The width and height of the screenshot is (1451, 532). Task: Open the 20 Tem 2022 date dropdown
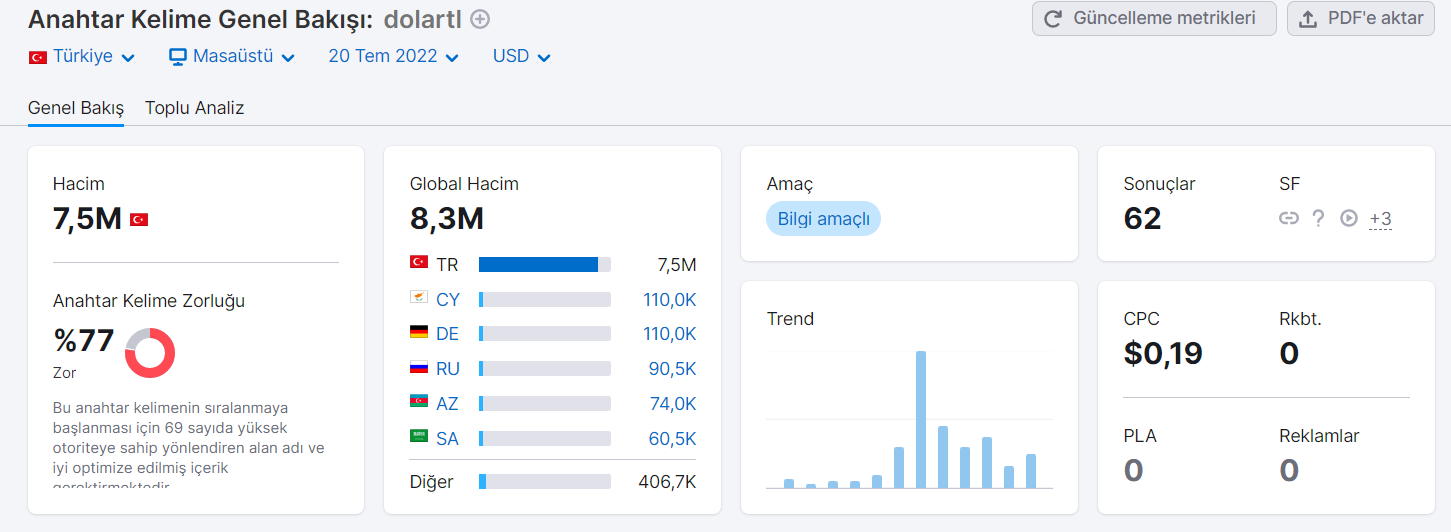[394, 57]
